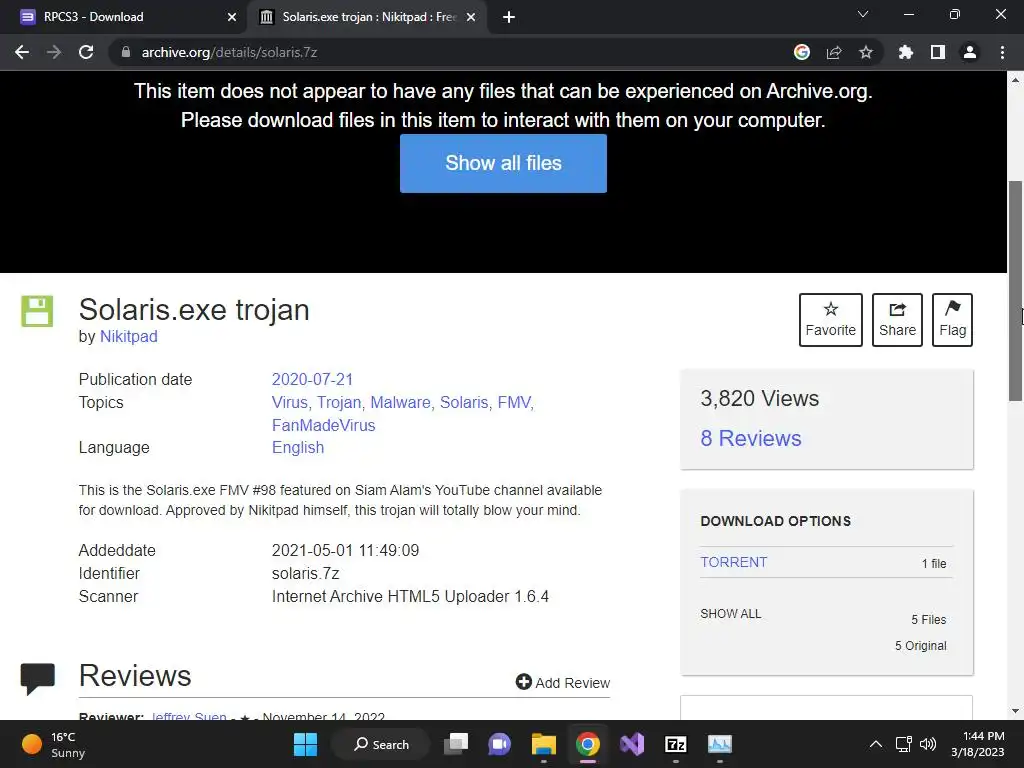Favorite this Solaris.exe item
This screenshot has width=1024, height=768.
pyautogui.click(x=831, y=320)
